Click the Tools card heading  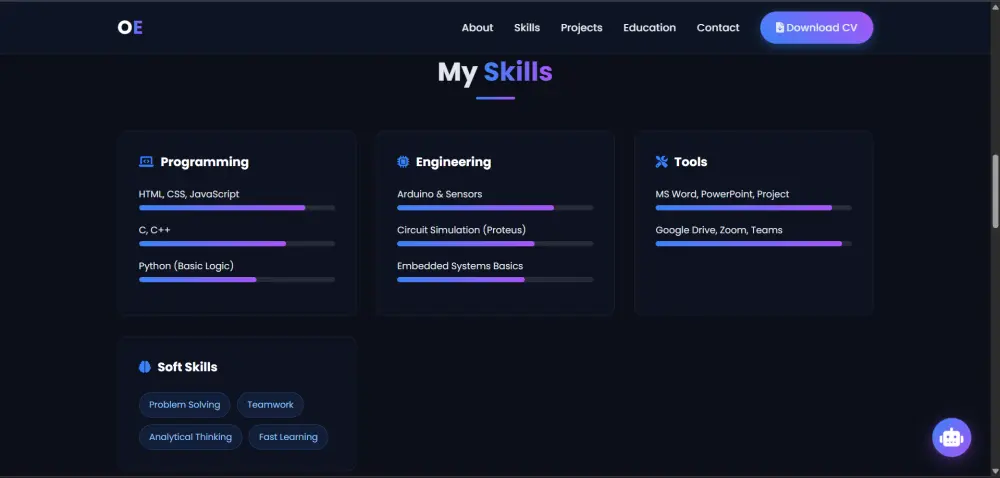(691, 162)
